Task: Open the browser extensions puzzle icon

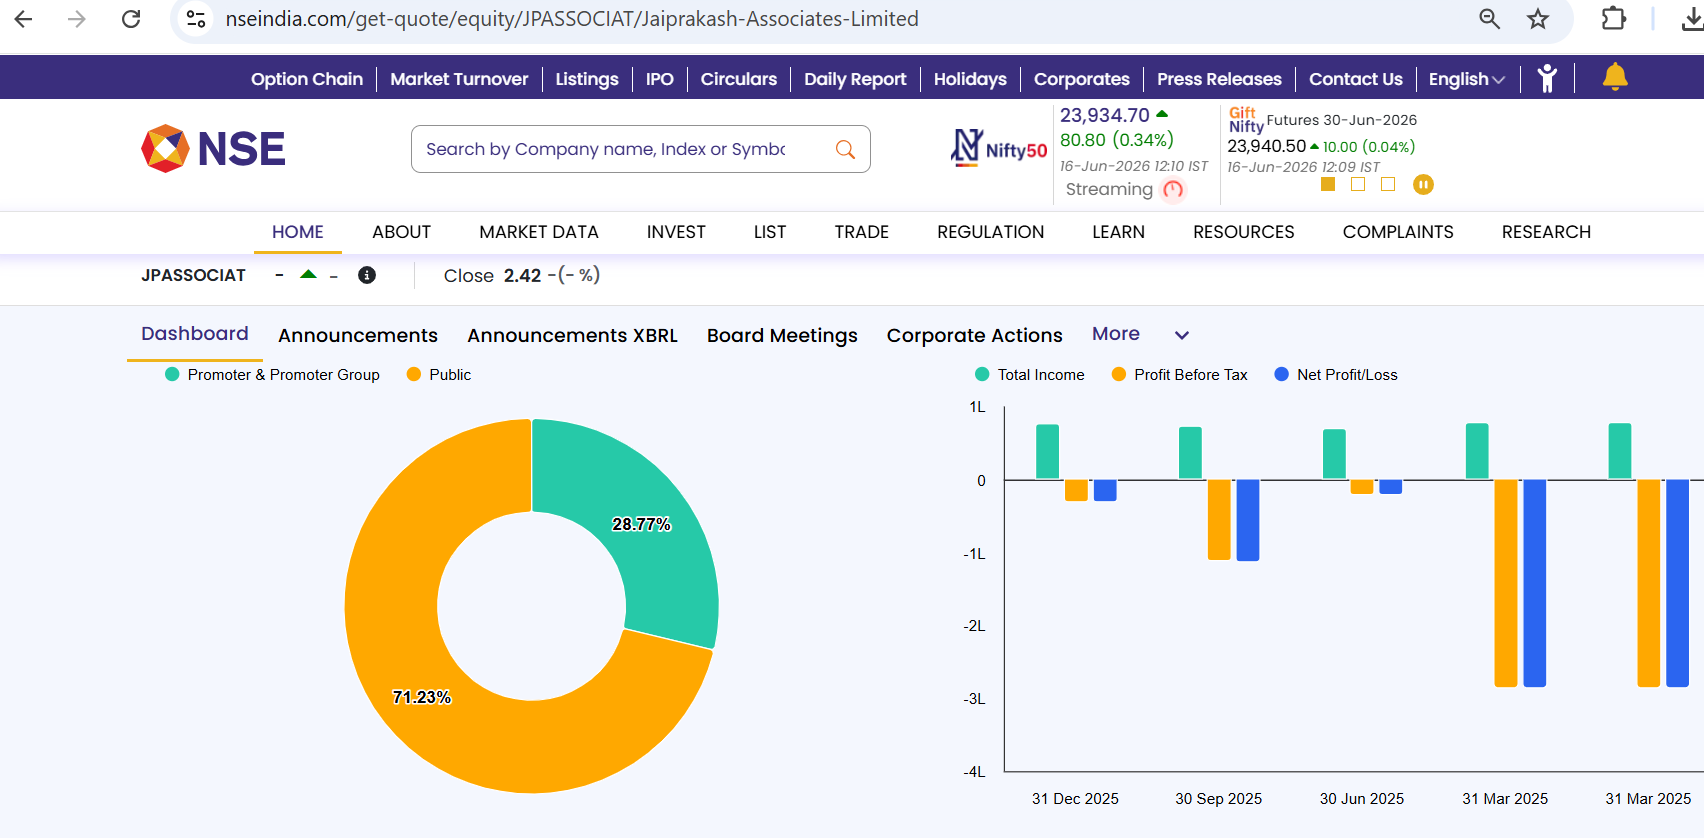Action: (1613, 19)
